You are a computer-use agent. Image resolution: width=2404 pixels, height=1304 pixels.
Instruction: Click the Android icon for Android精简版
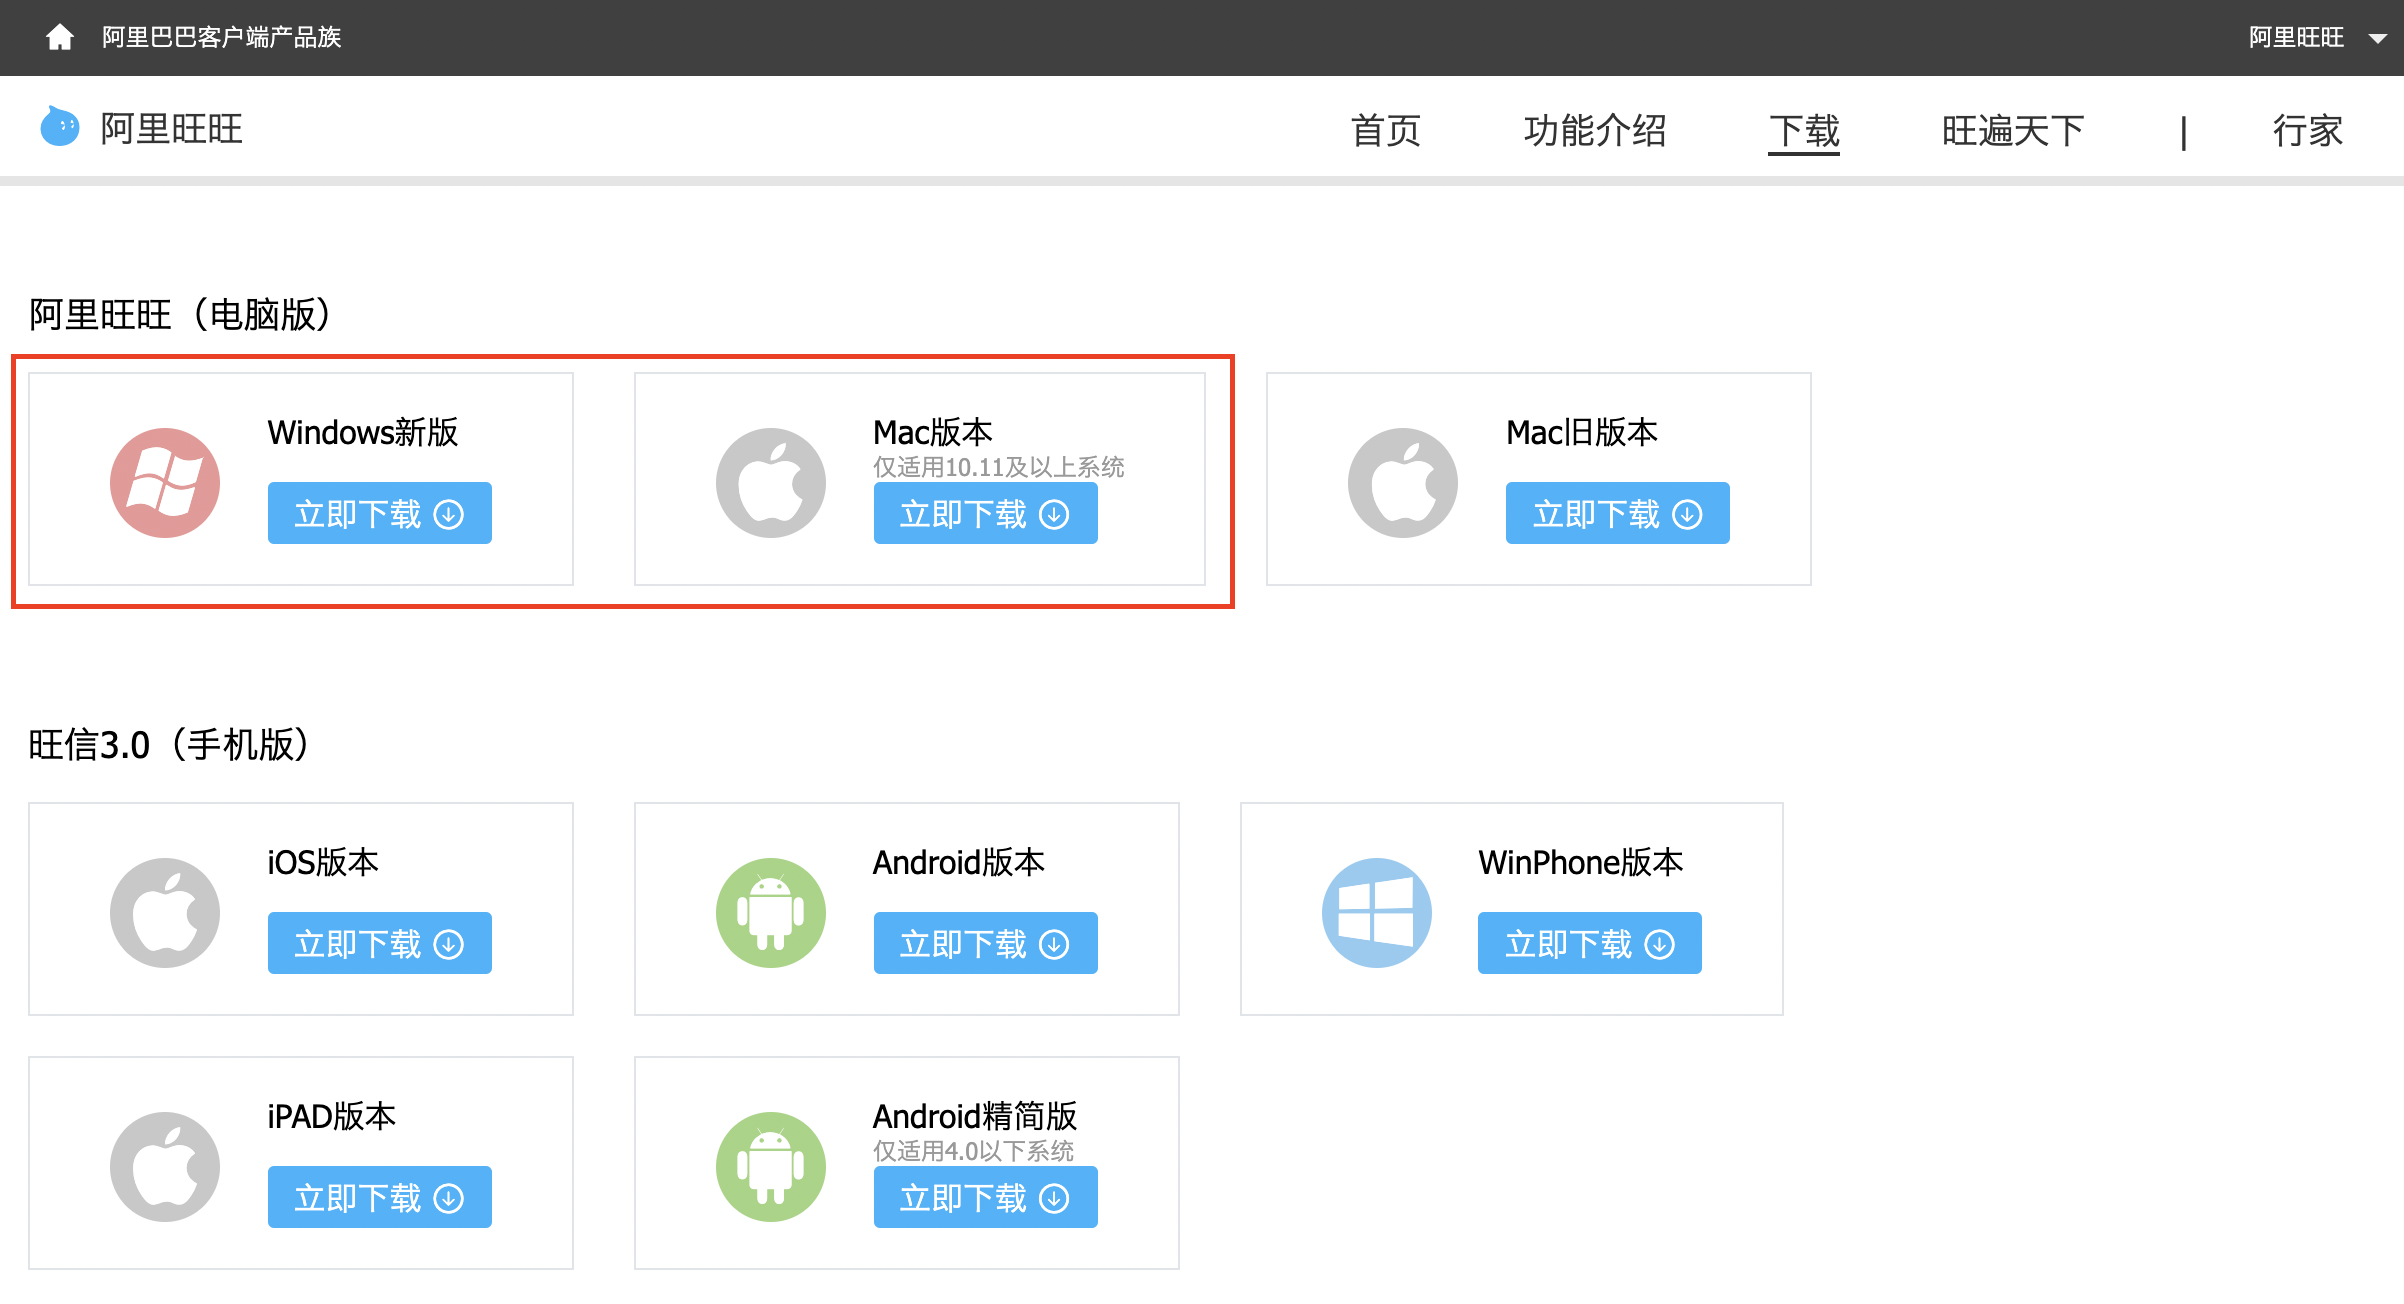click(x=771, y=1167)
